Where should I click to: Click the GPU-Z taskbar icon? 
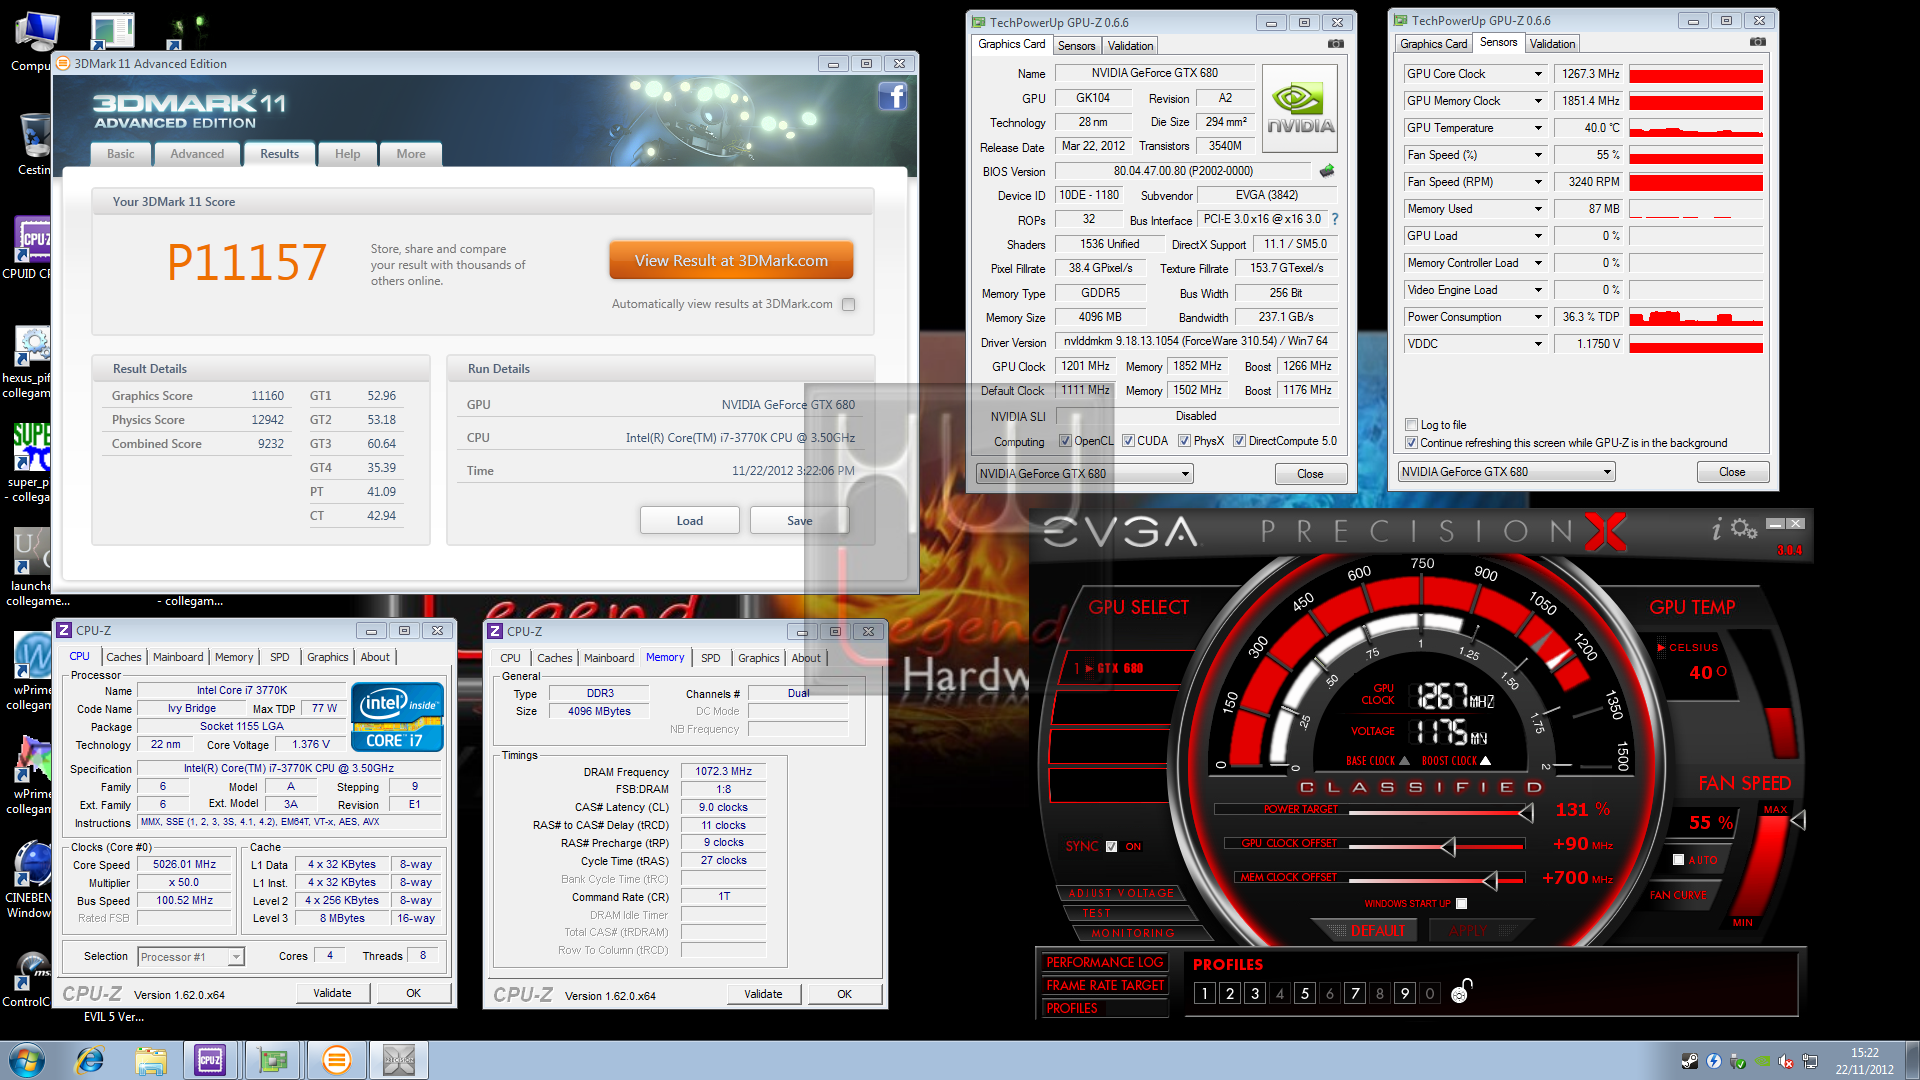[x=273, y=1060]
